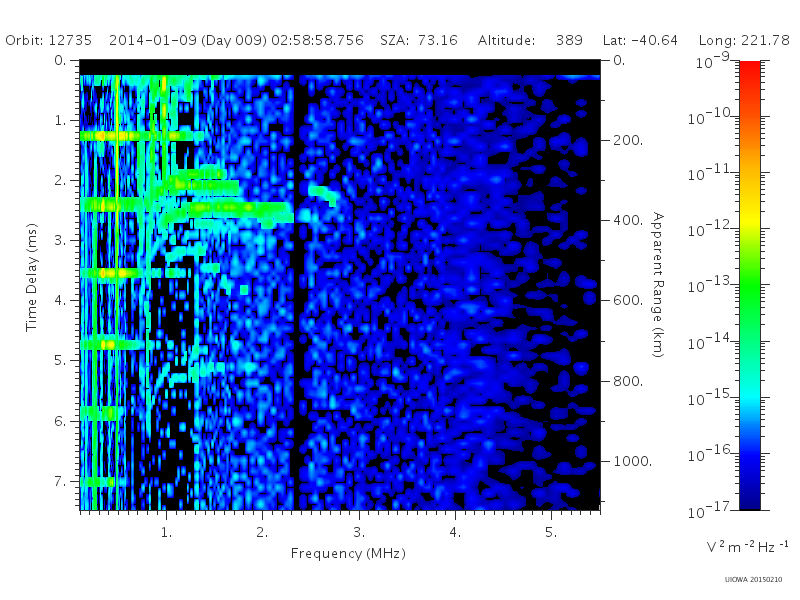Click the bright green echo near 2 MHz
Image resolution: width=800 pixels, height=600 pixels.
click(240, 208)
